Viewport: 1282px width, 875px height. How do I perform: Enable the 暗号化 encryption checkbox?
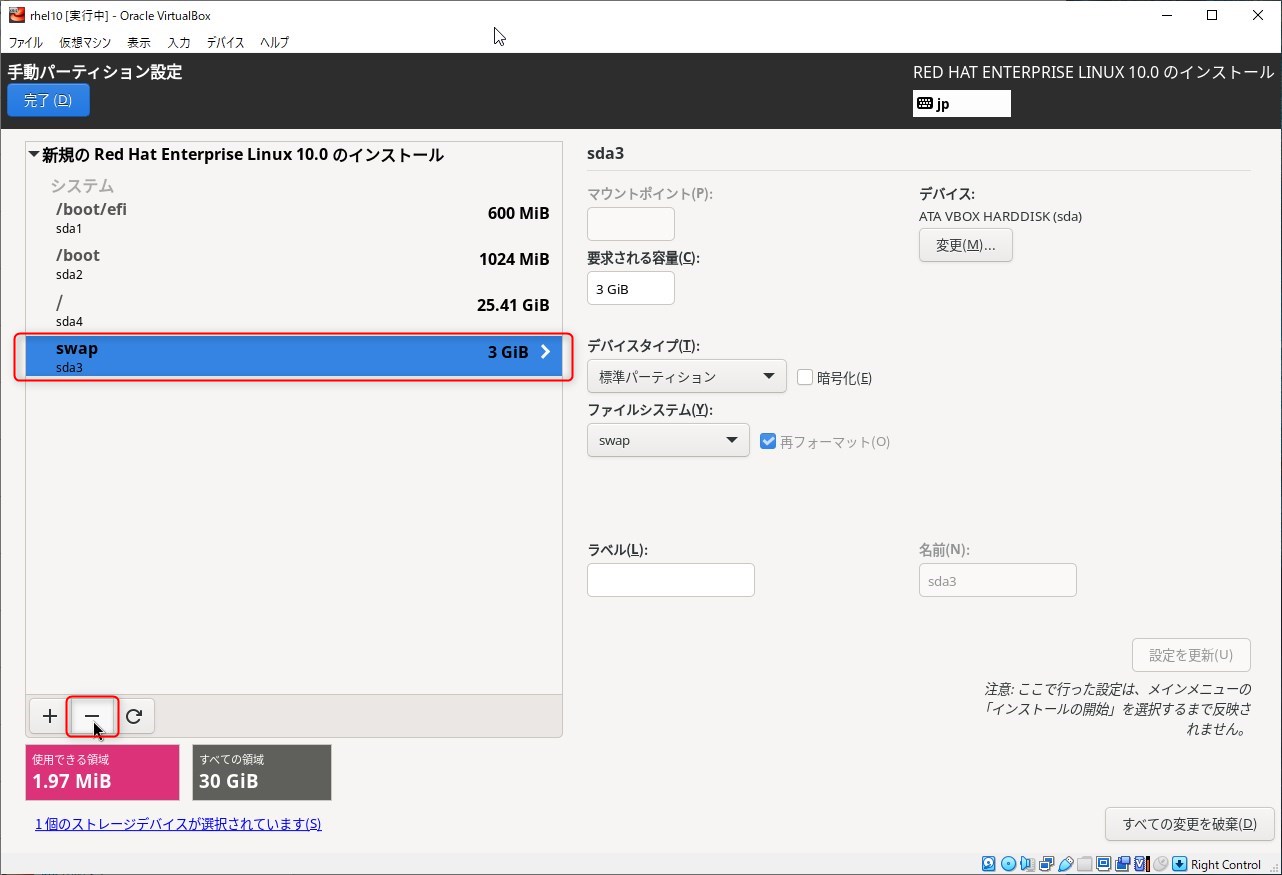(805, 377)
